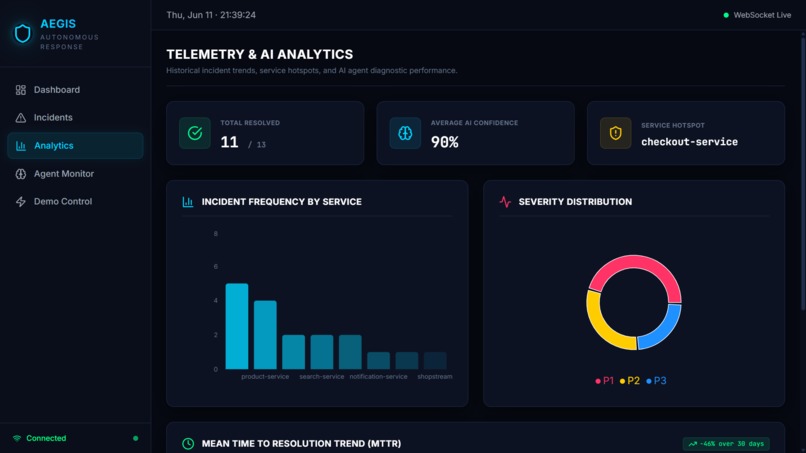Screen dimensions: 806x453
Task: Click the wifi icon next to Connected
Action: pos(17,438)
